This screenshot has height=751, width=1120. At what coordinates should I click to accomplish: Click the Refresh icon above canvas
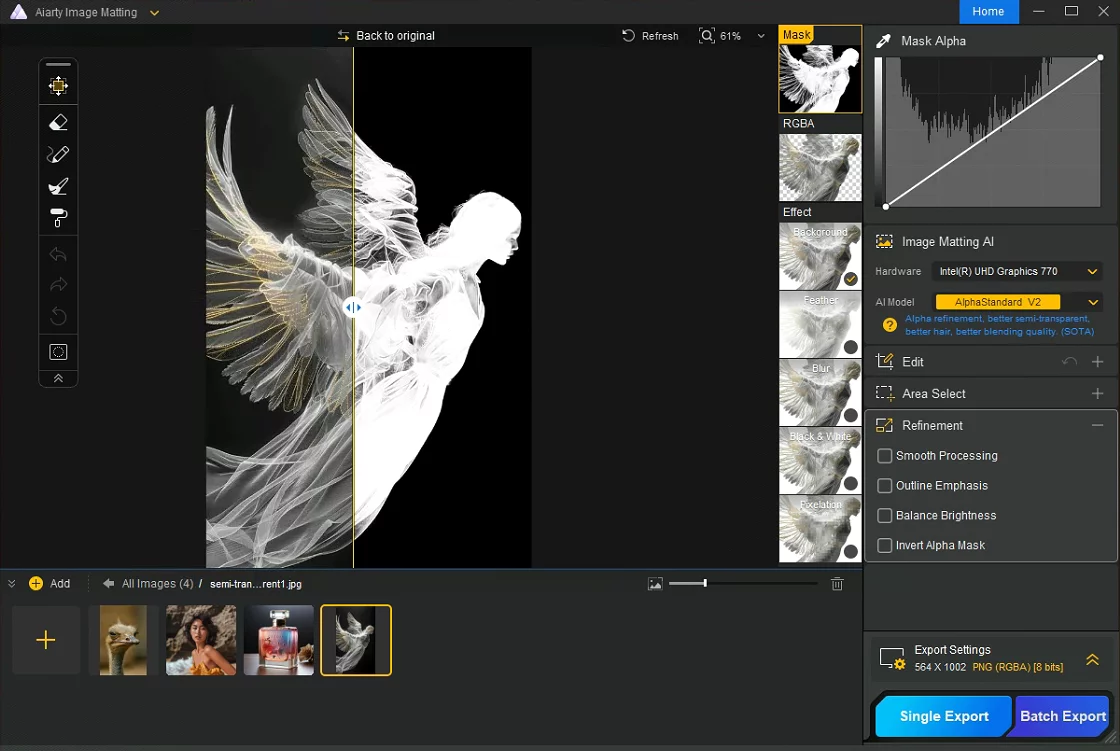(629, 36)
